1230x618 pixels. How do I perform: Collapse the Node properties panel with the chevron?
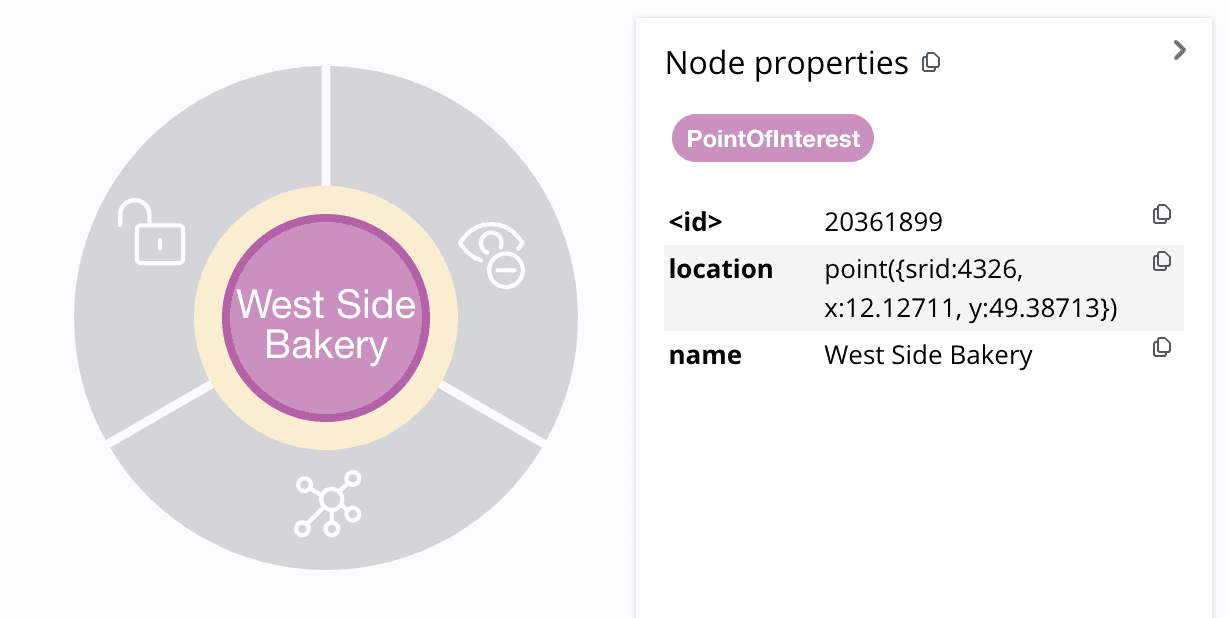pyautogui.click(x=1180, y=50)
